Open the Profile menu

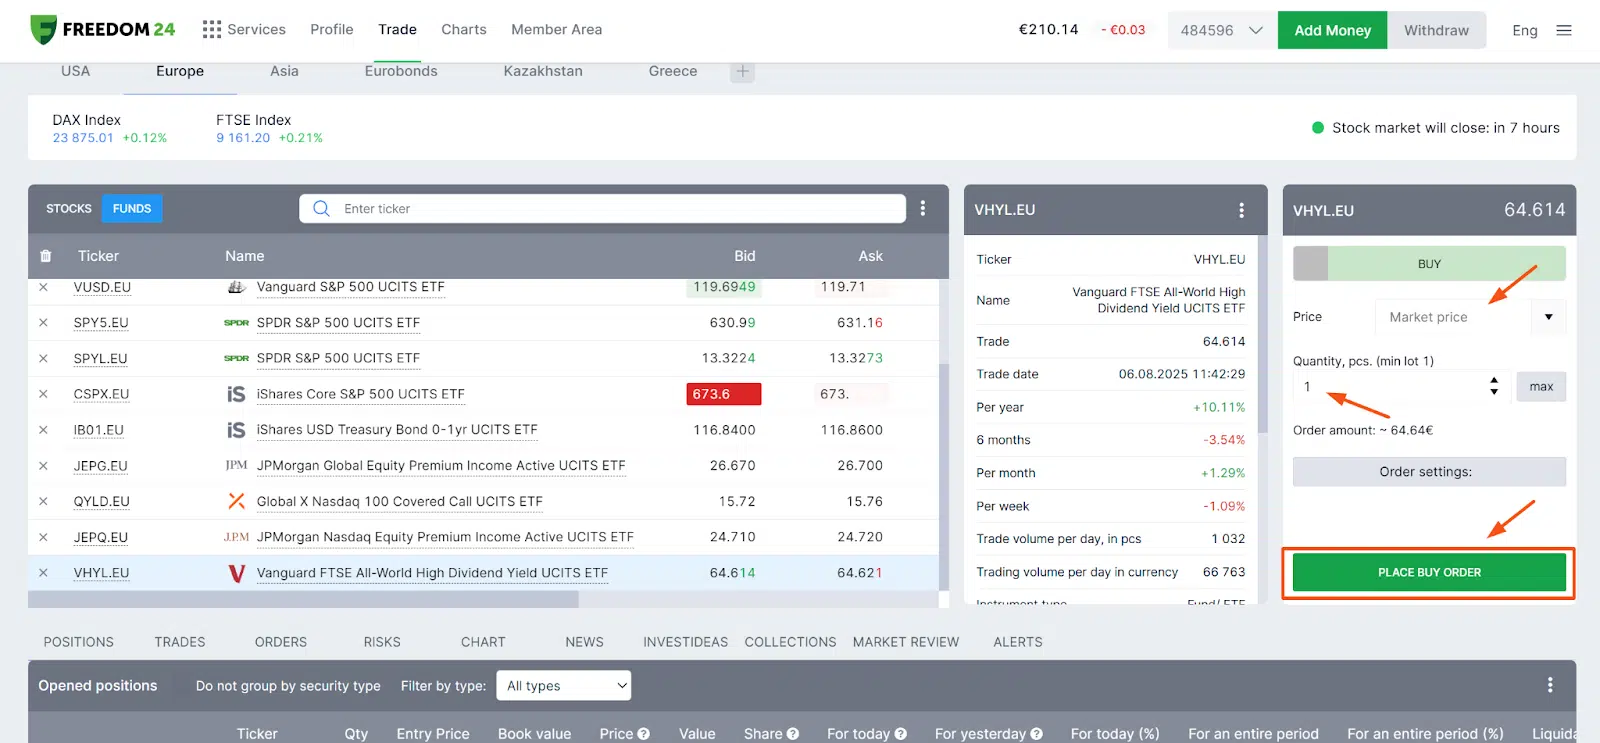click(332, 30)
